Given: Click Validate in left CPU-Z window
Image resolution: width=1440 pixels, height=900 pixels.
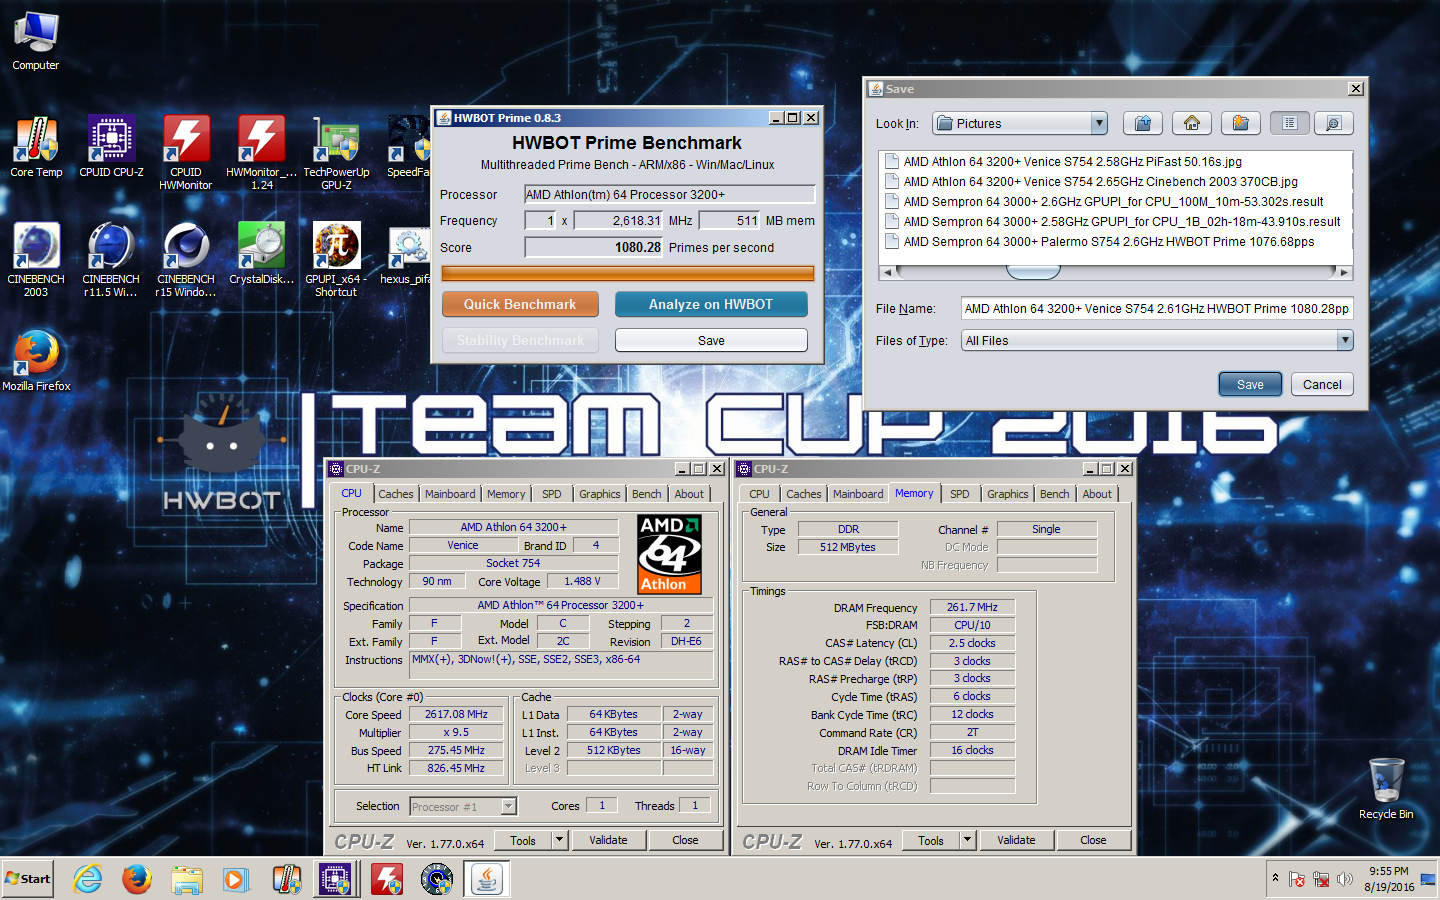Looking at the screenshot, I should [x=608, y=840].
